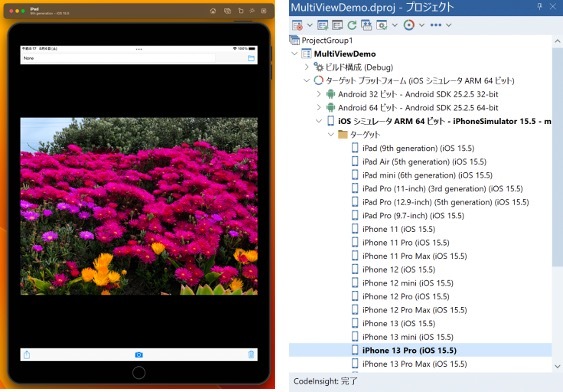Tap the share icon at bottom left
Viewport: 563px width, 392px height.
tap(27, 355)
